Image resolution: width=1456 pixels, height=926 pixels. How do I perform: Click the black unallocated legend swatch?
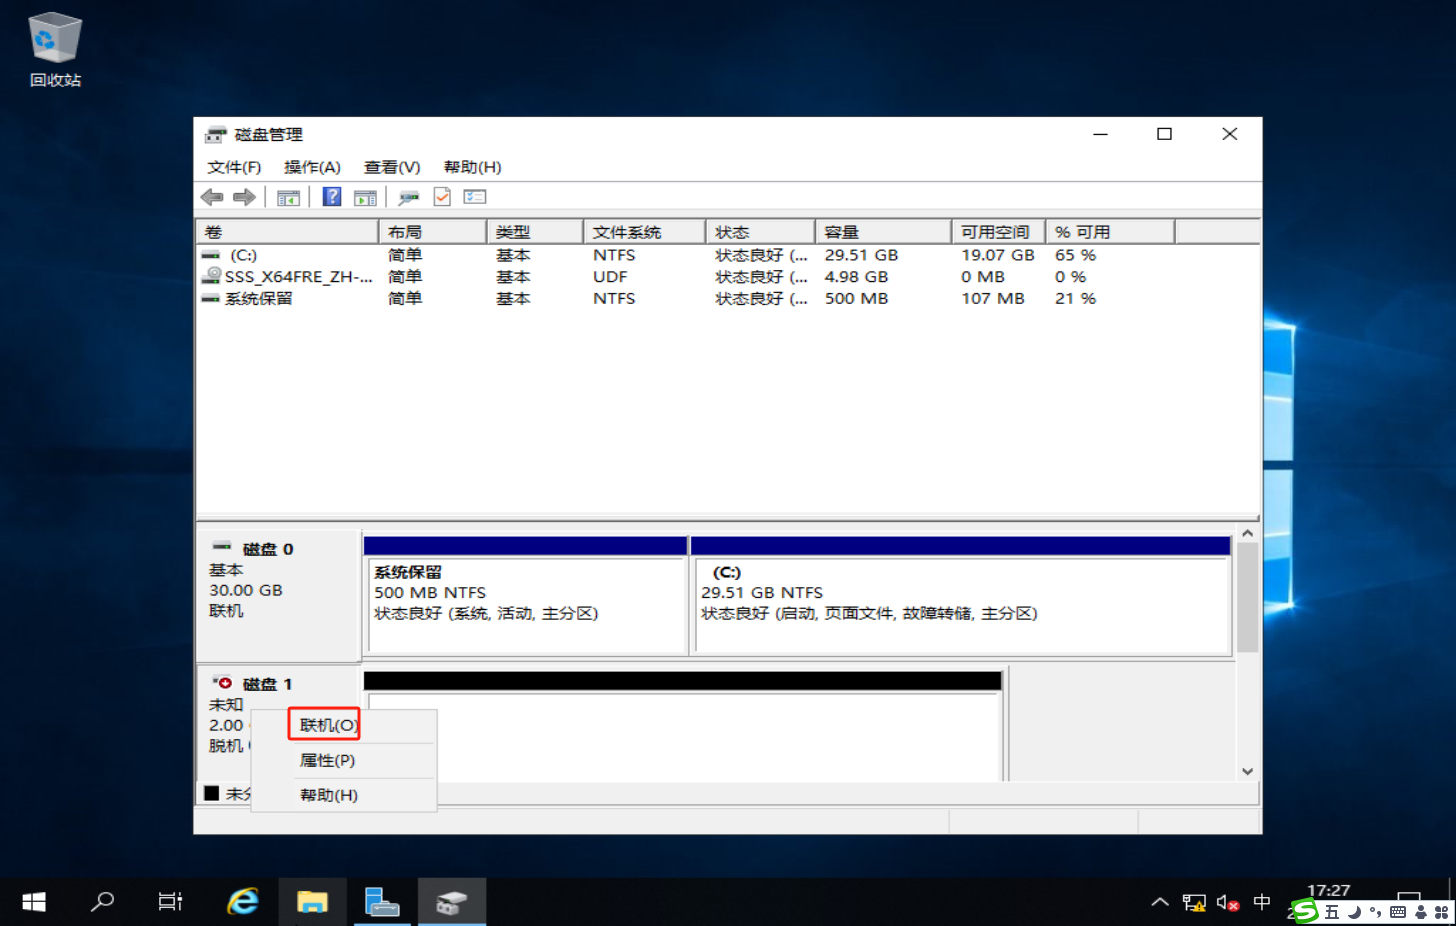212,793
